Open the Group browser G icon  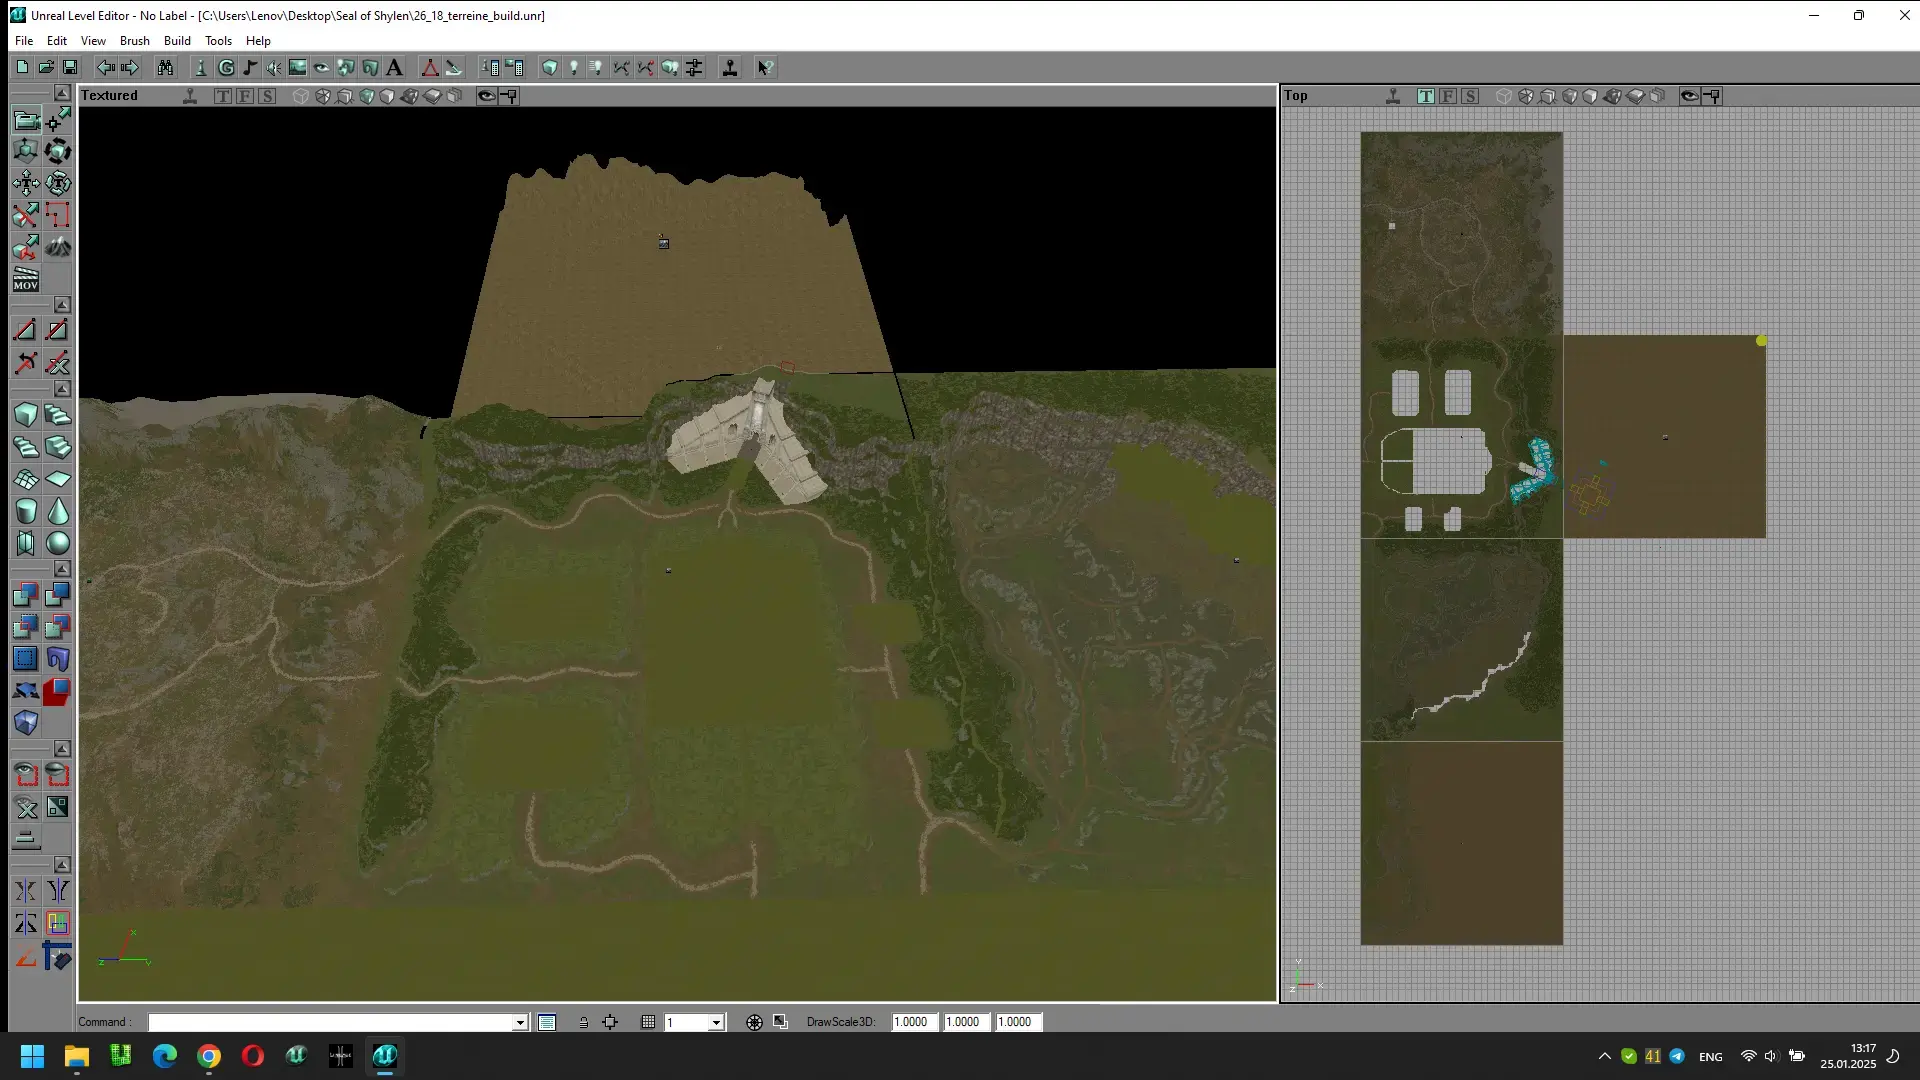pyautogui.click(x=226, y=67)
